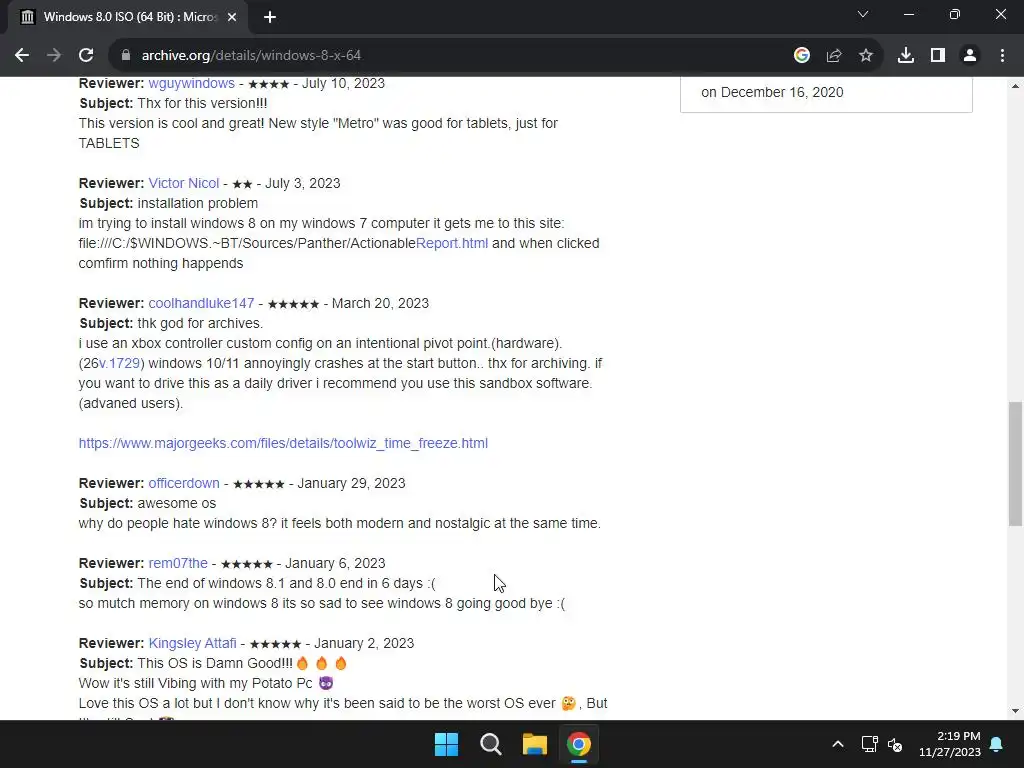Click the forward navigation arrow
The image size is (1024, 768).
point(54,56)
